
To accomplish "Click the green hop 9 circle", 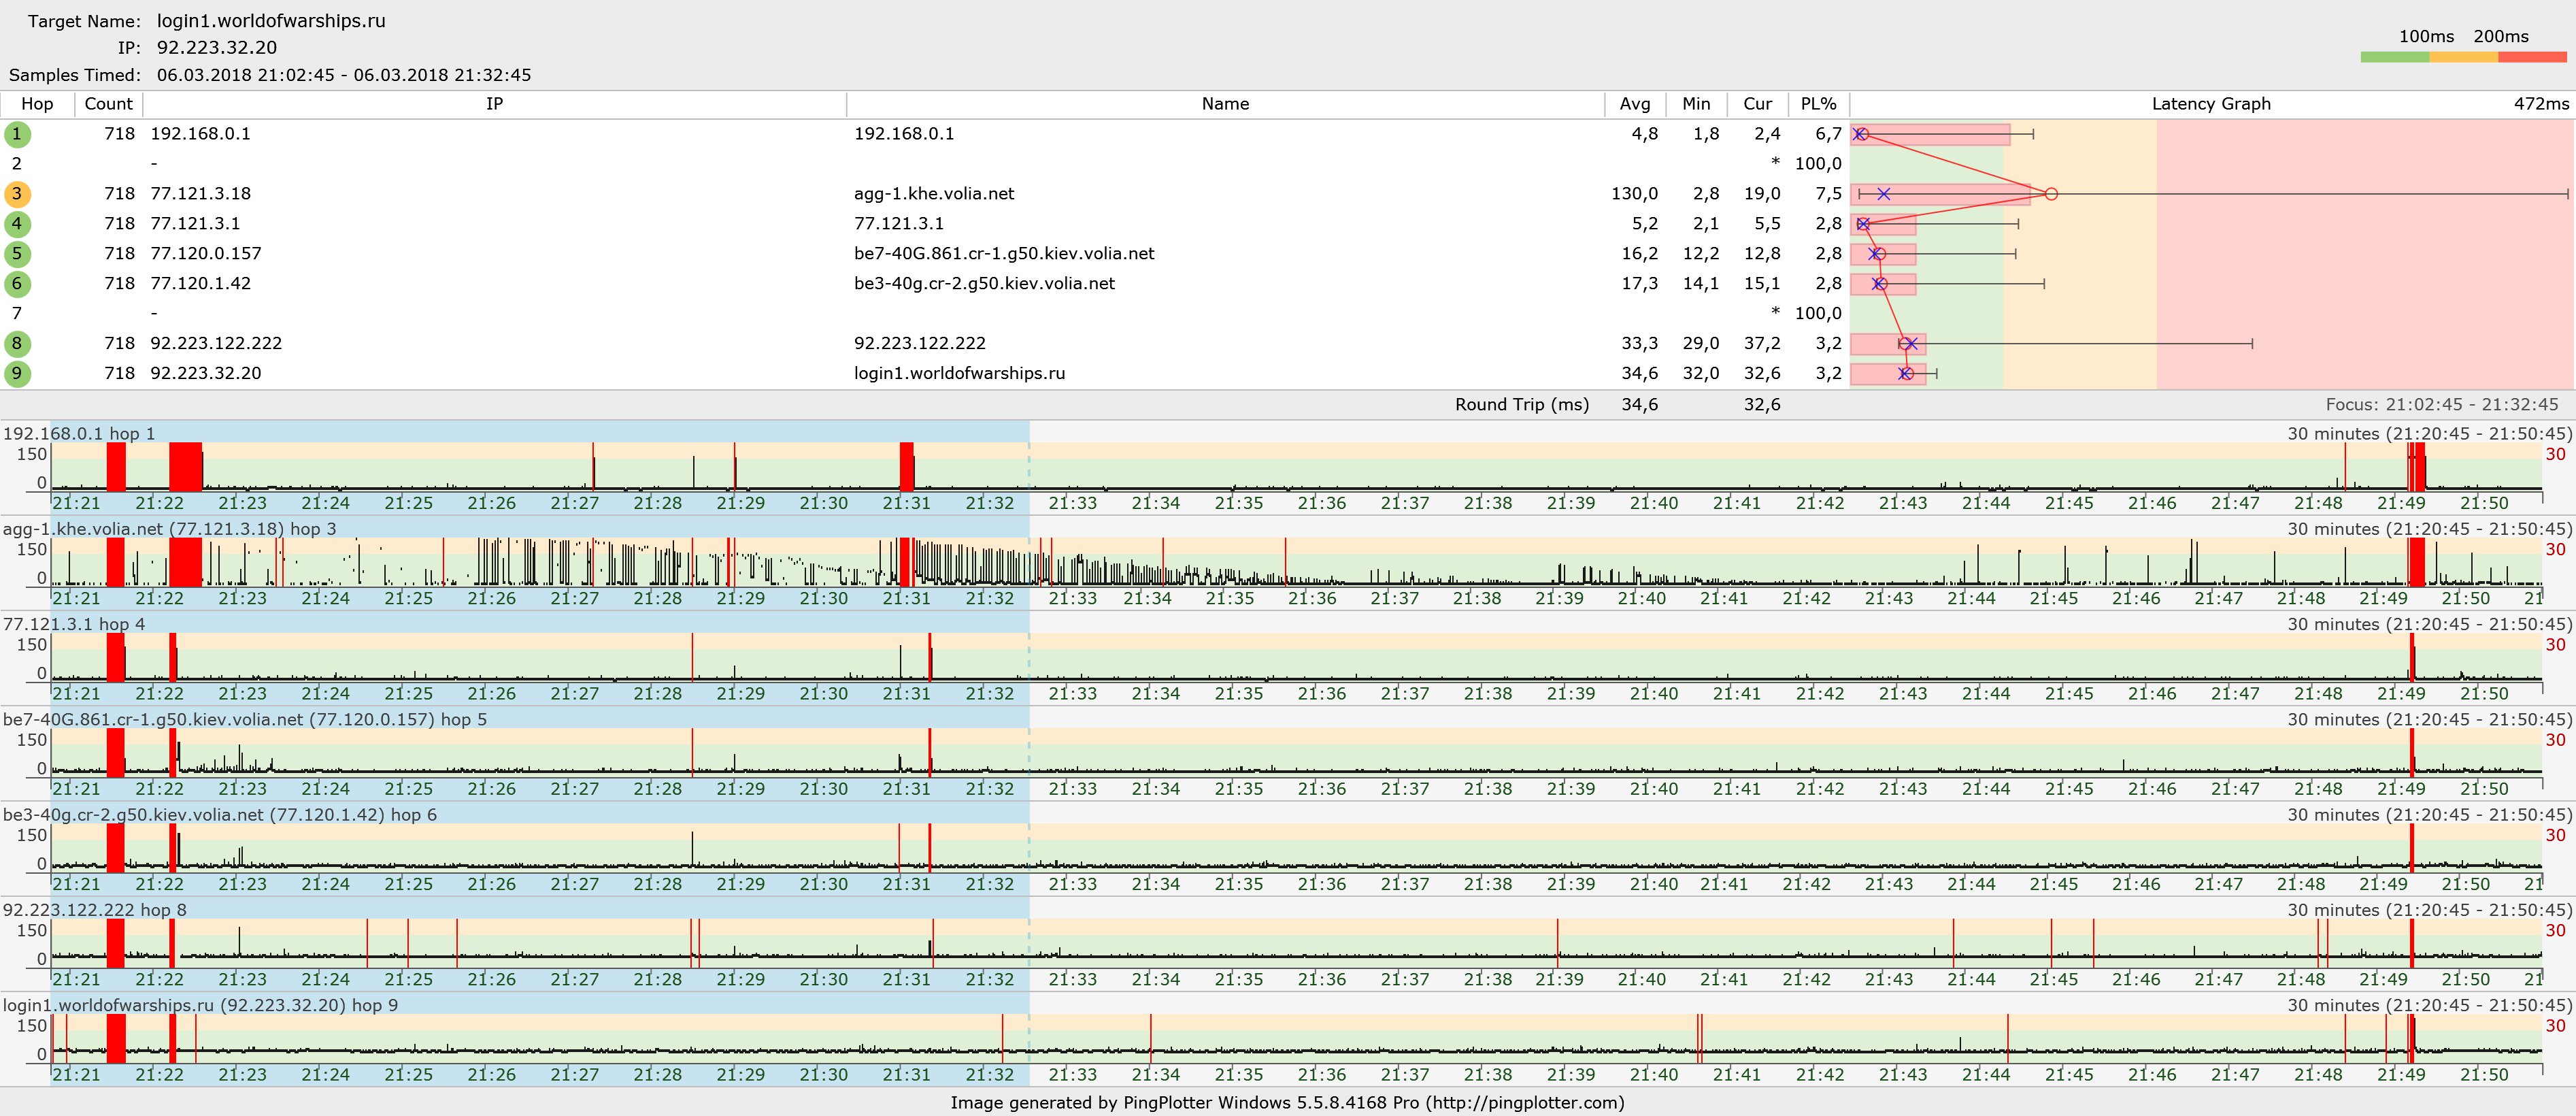I will point(17,374).
